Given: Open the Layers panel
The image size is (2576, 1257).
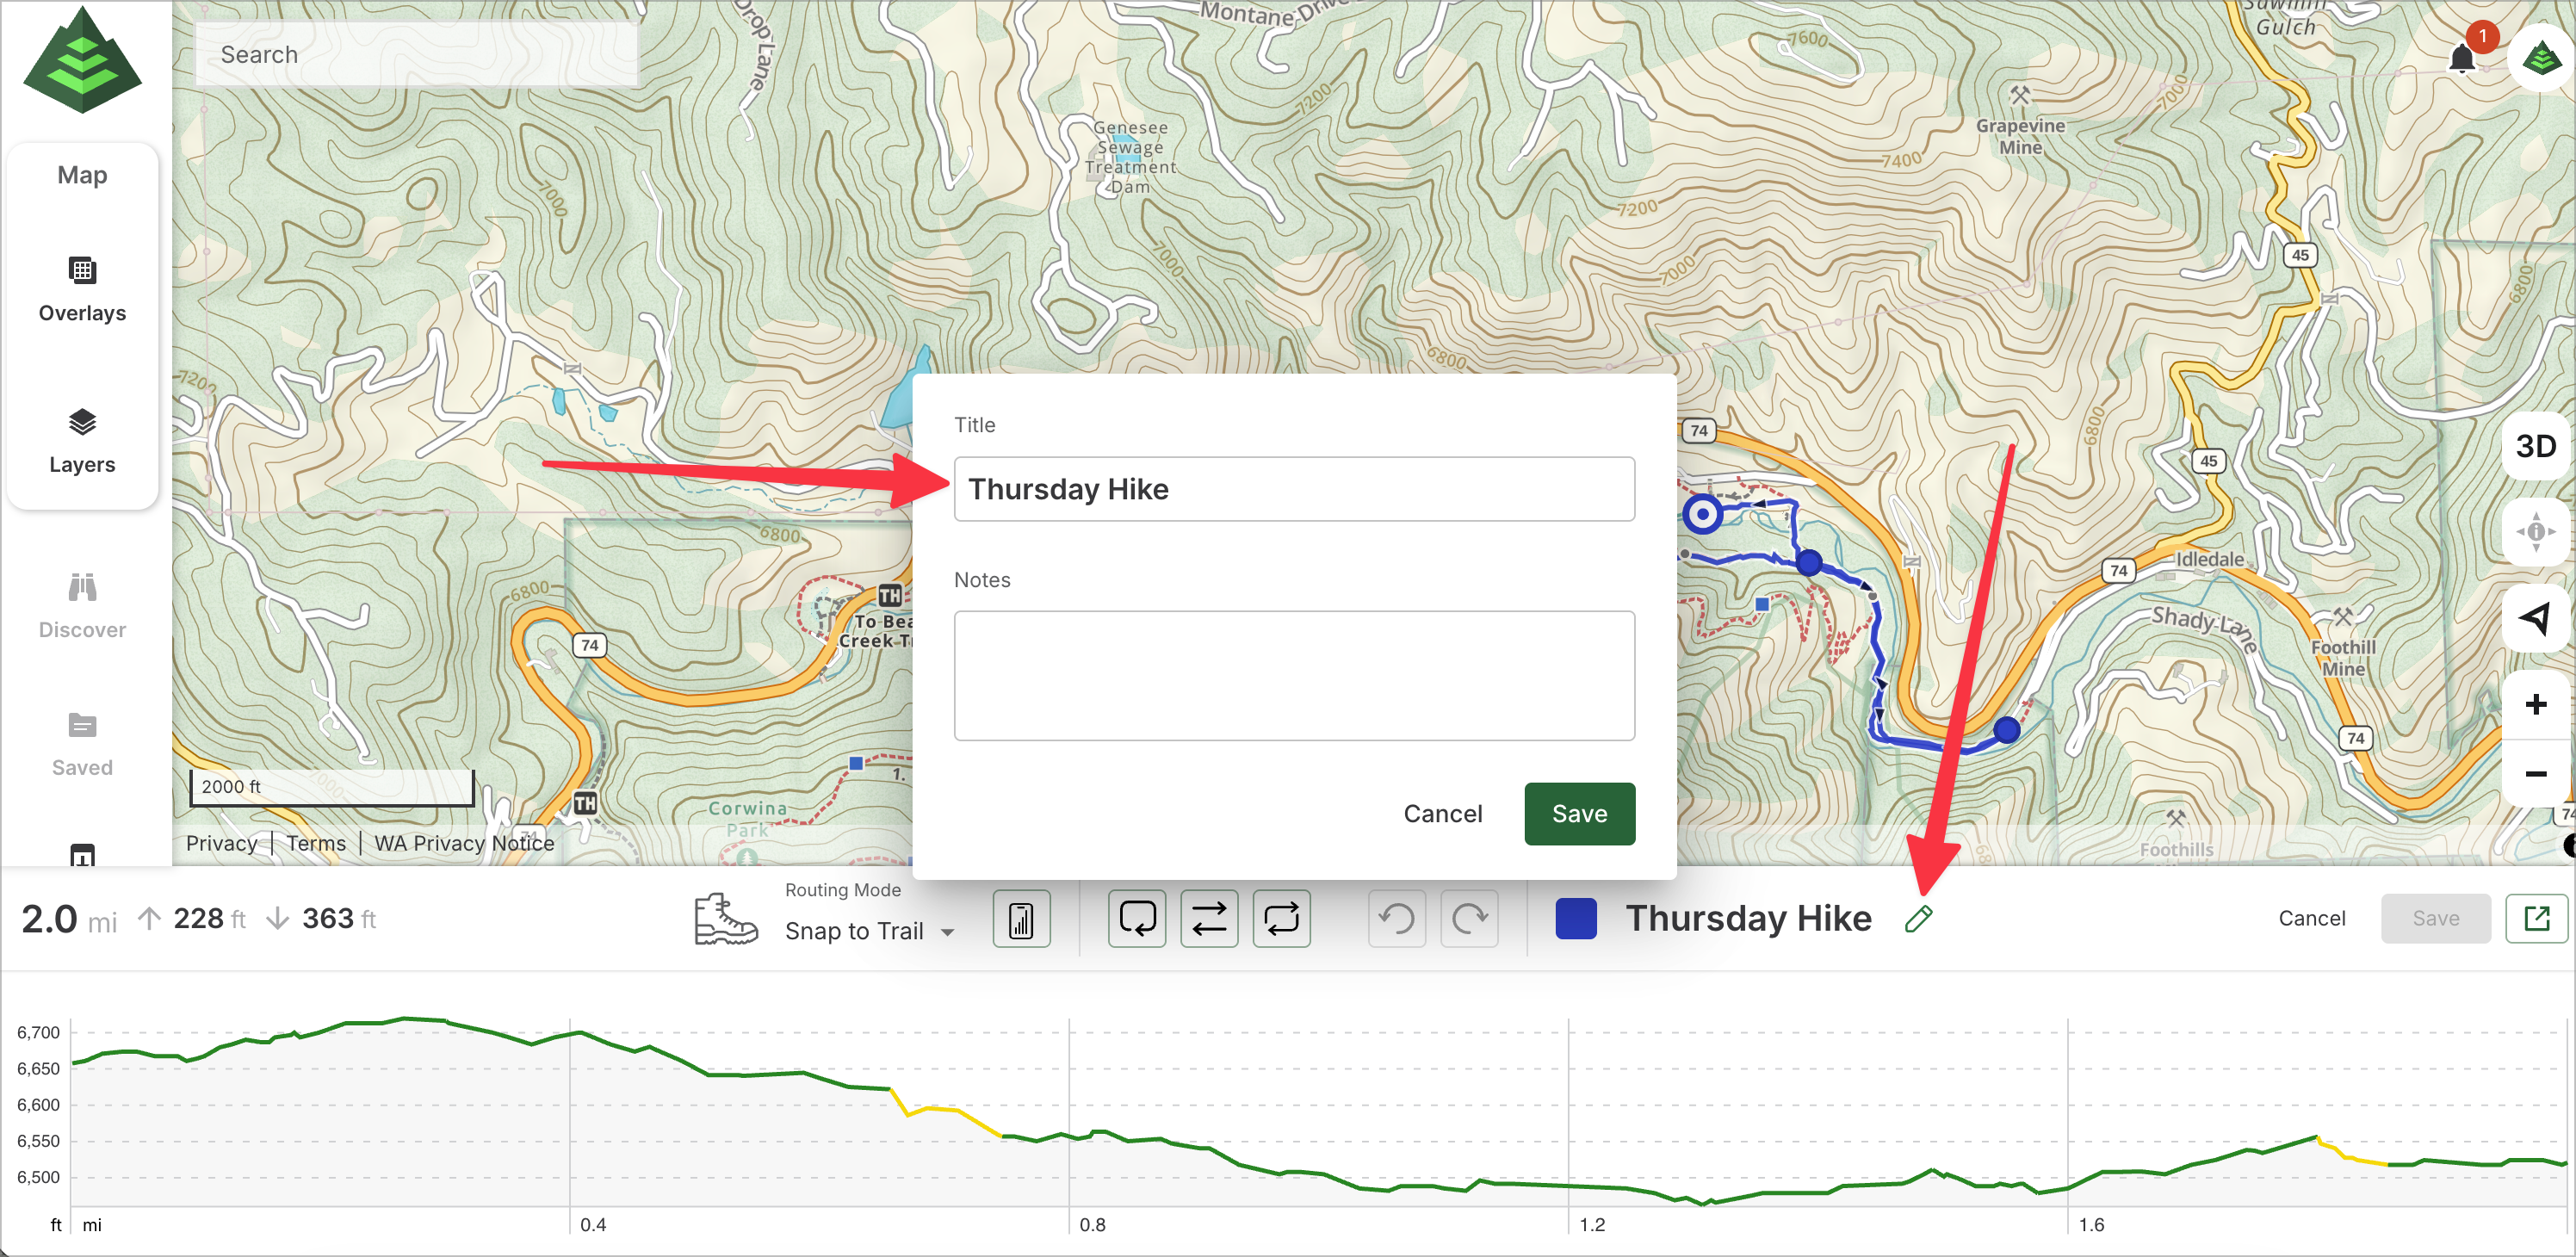Looking at the screenshot, I should 82,441.
